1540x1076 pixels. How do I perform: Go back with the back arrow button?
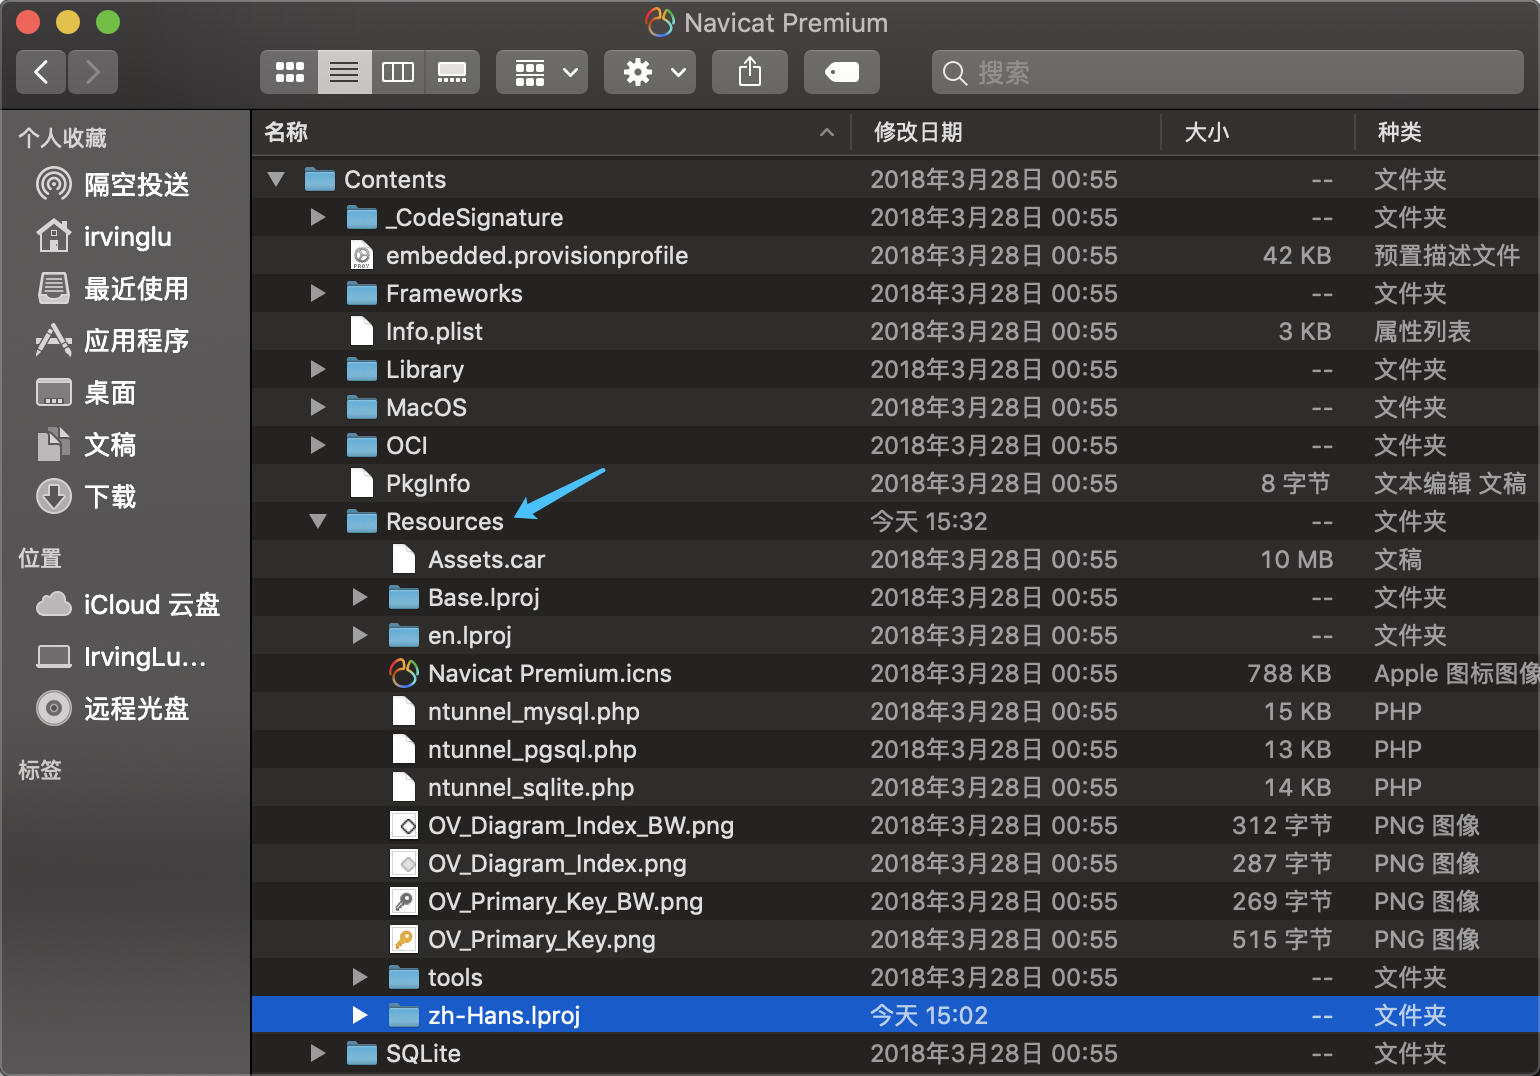[42, 72]
